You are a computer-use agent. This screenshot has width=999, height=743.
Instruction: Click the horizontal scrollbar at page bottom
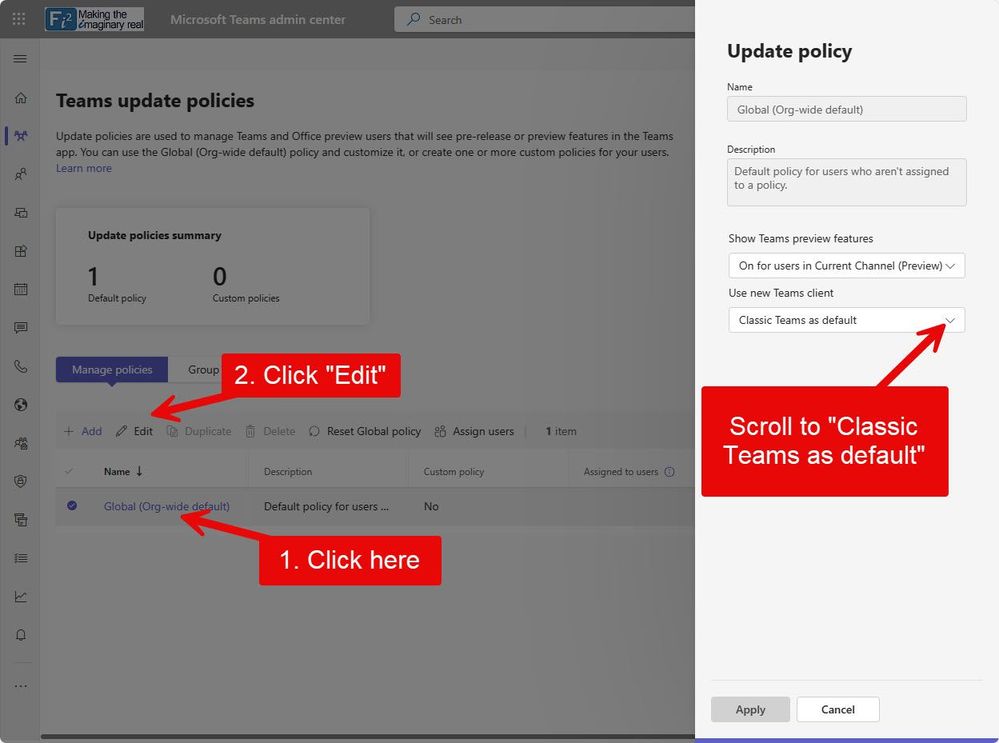pyautogui.click(x=368, y=737)
